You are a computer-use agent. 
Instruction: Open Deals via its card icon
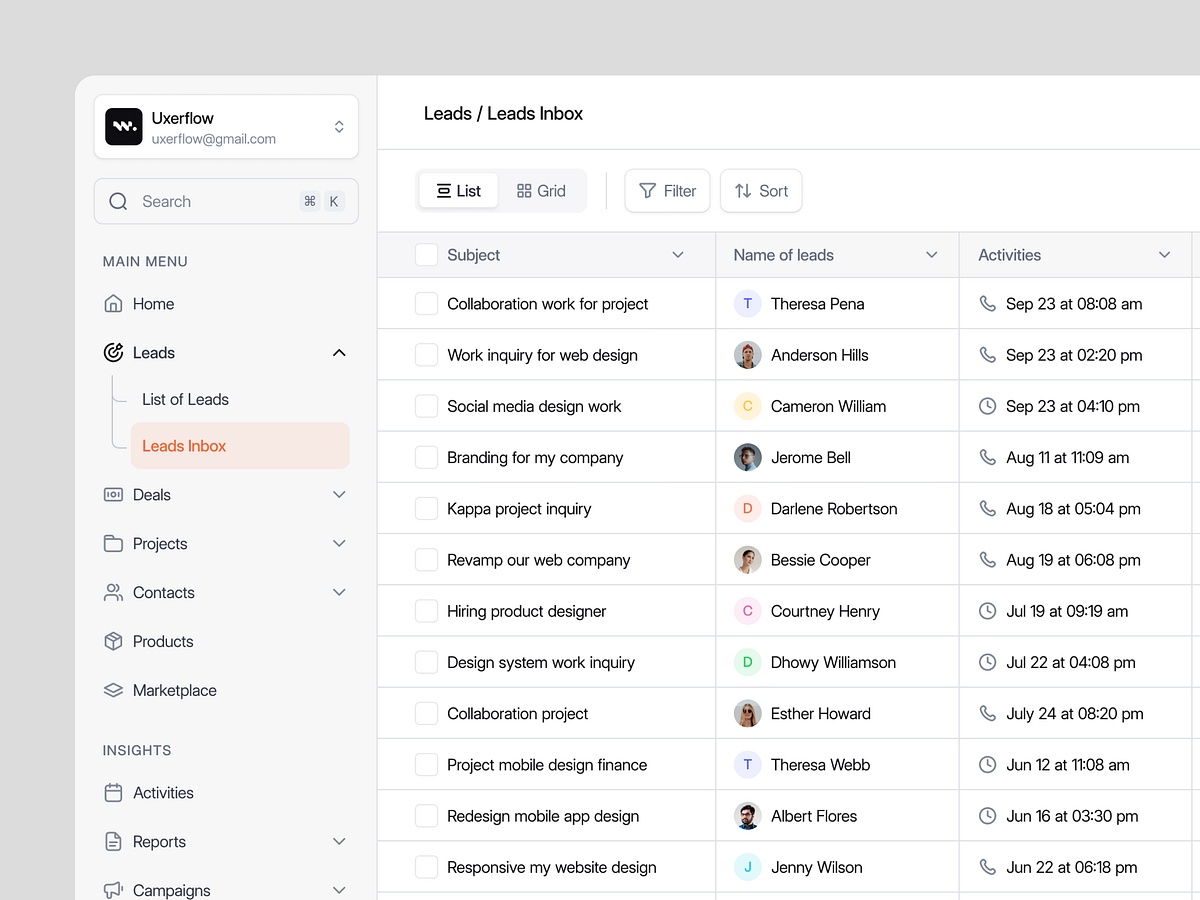(112, 494)
